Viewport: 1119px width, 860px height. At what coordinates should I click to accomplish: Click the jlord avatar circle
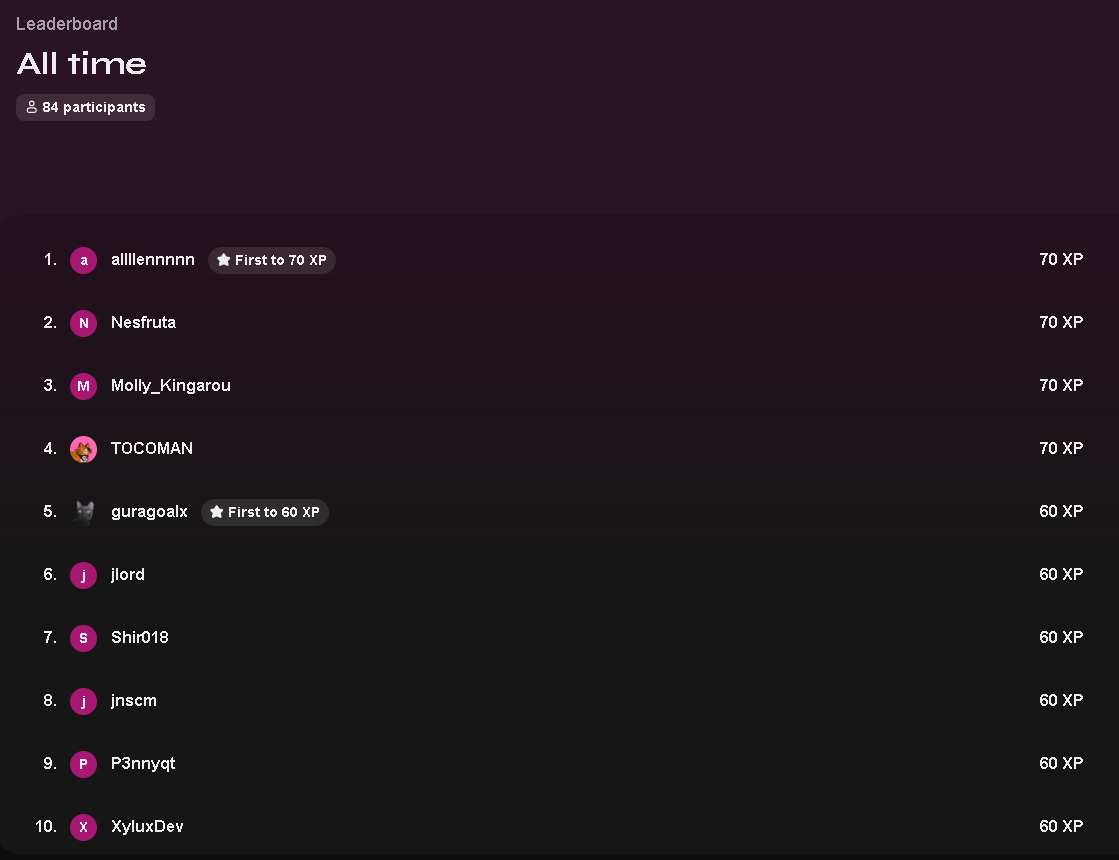point(83,575)
